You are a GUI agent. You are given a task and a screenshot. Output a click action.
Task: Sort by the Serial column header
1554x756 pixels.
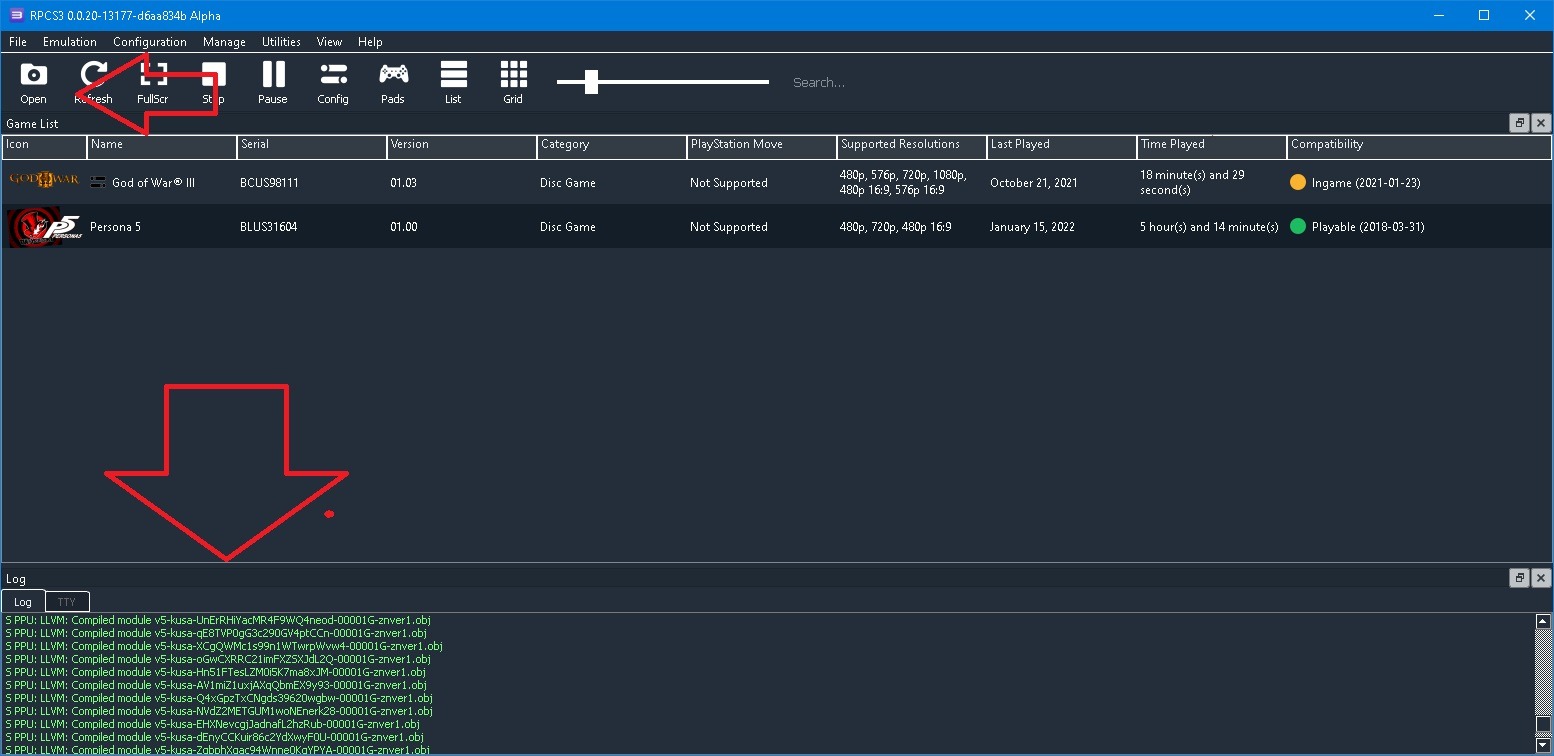tap(312, 146)
